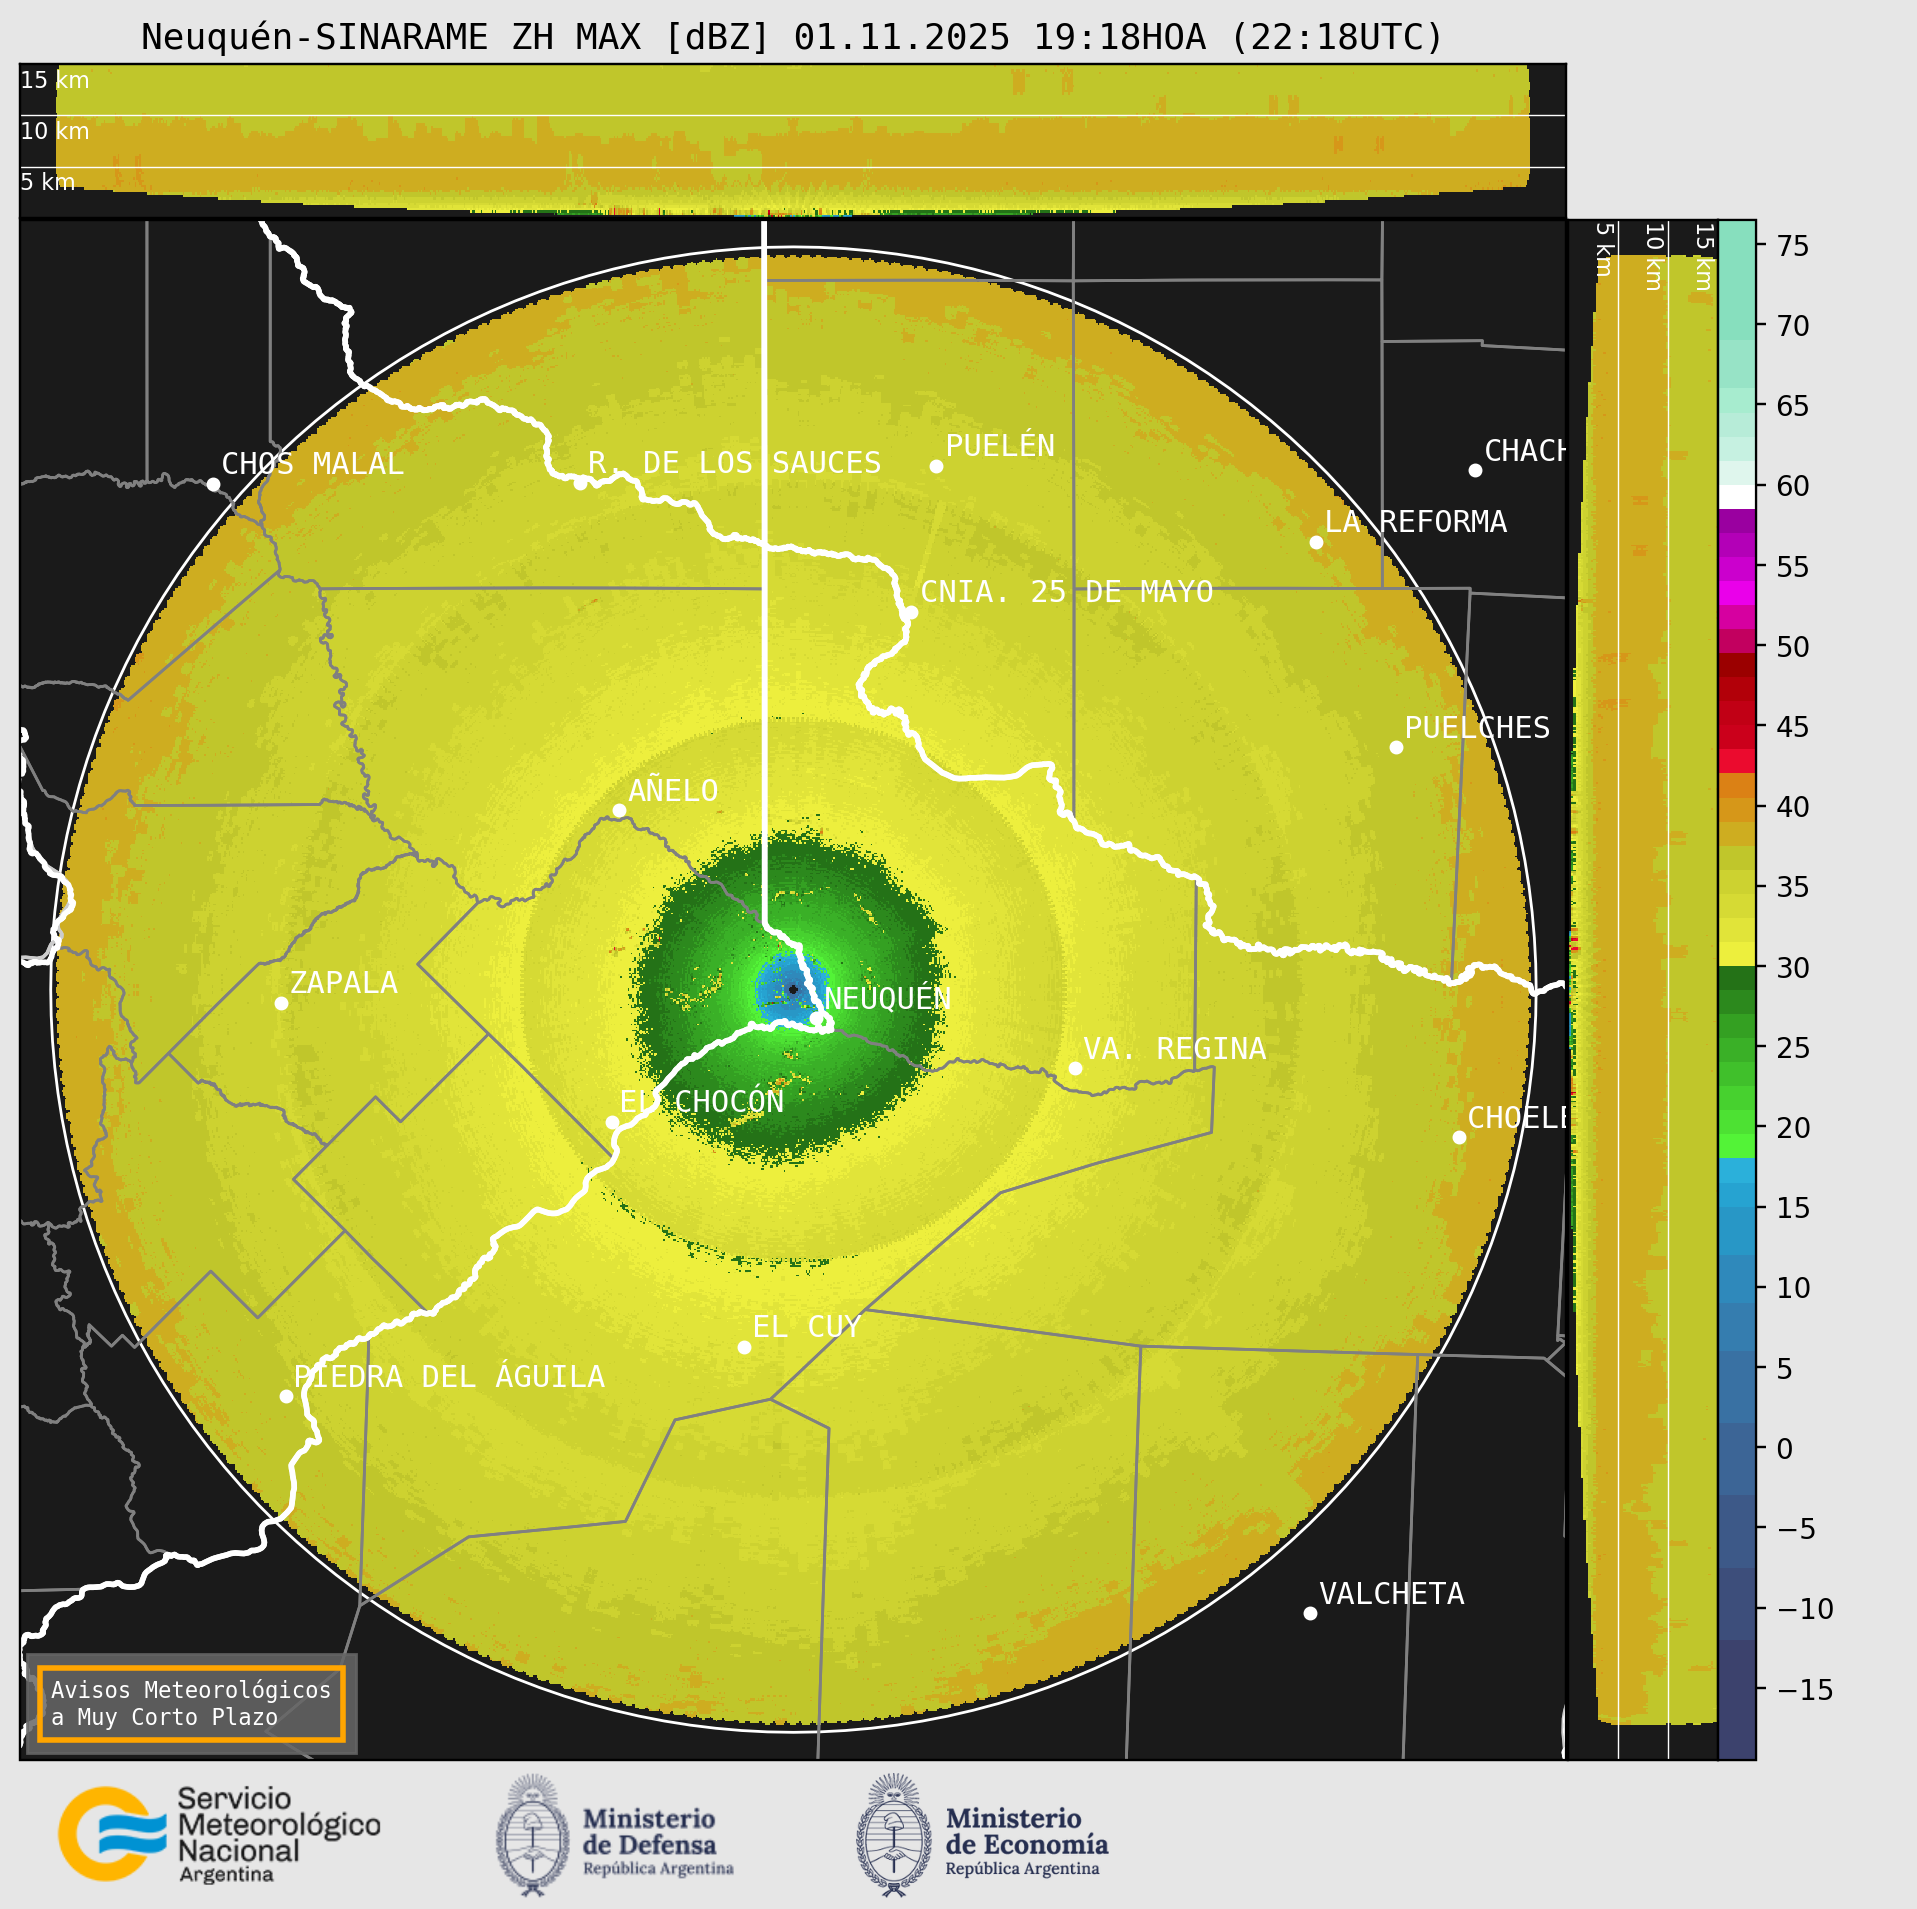The height and width of the screenshot is (1909, 1917).
Task: Click the VALCHETA city label
Action: pos(1391,1594)
